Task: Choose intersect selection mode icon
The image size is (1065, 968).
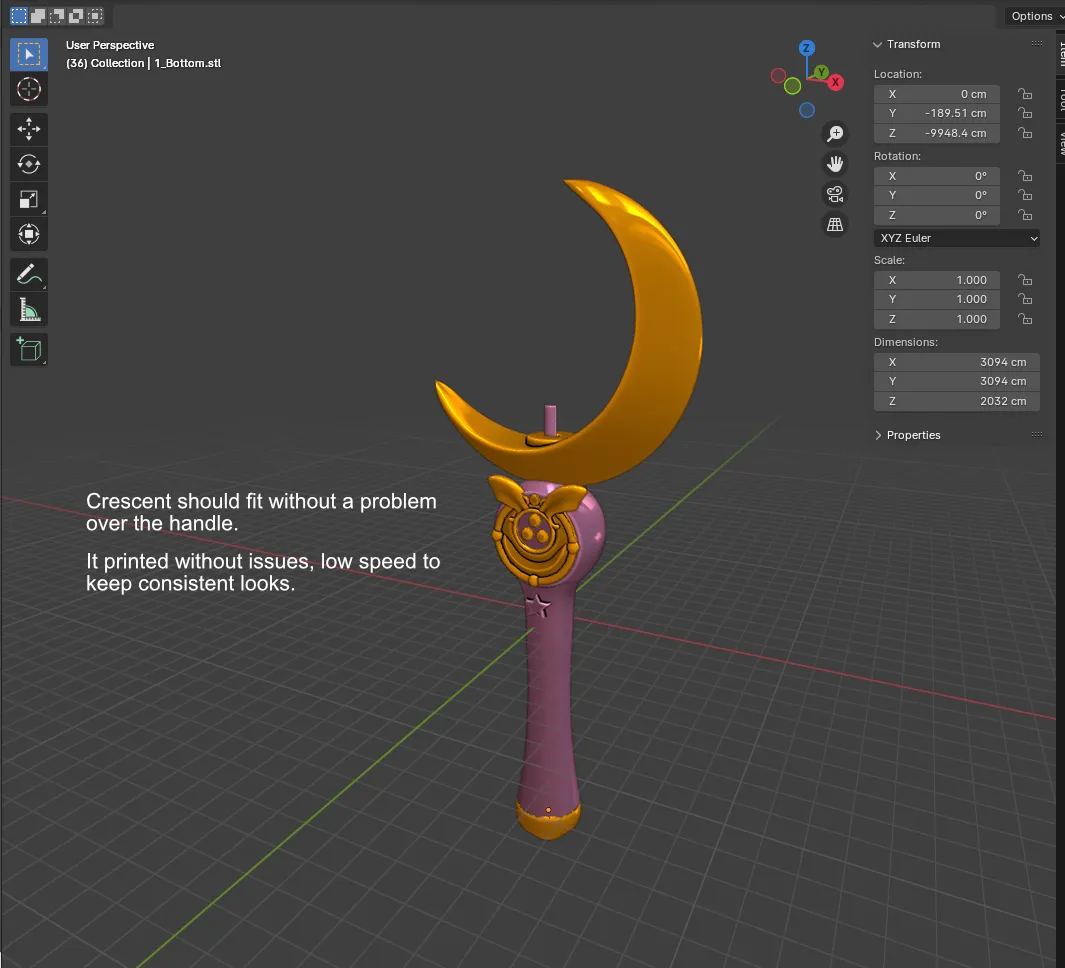Action: (95, 16)
